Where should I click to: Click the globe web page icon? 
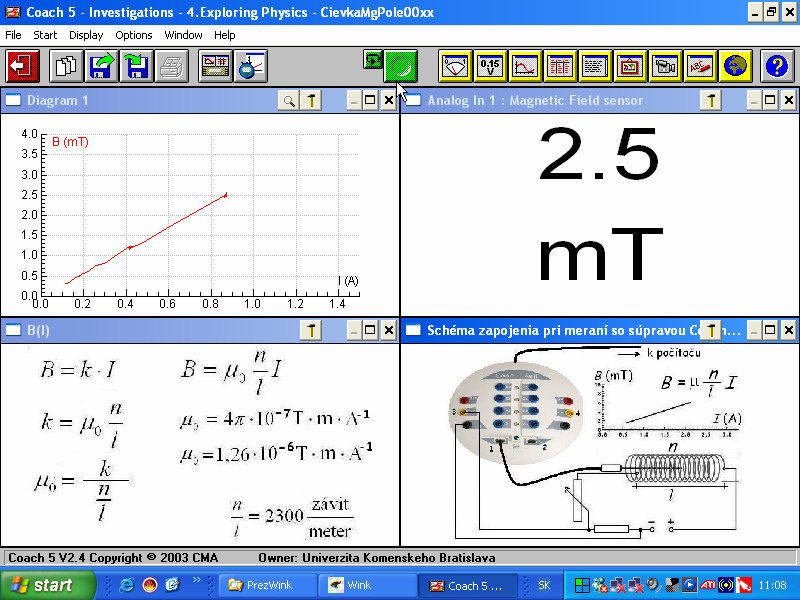coord(735,66)
